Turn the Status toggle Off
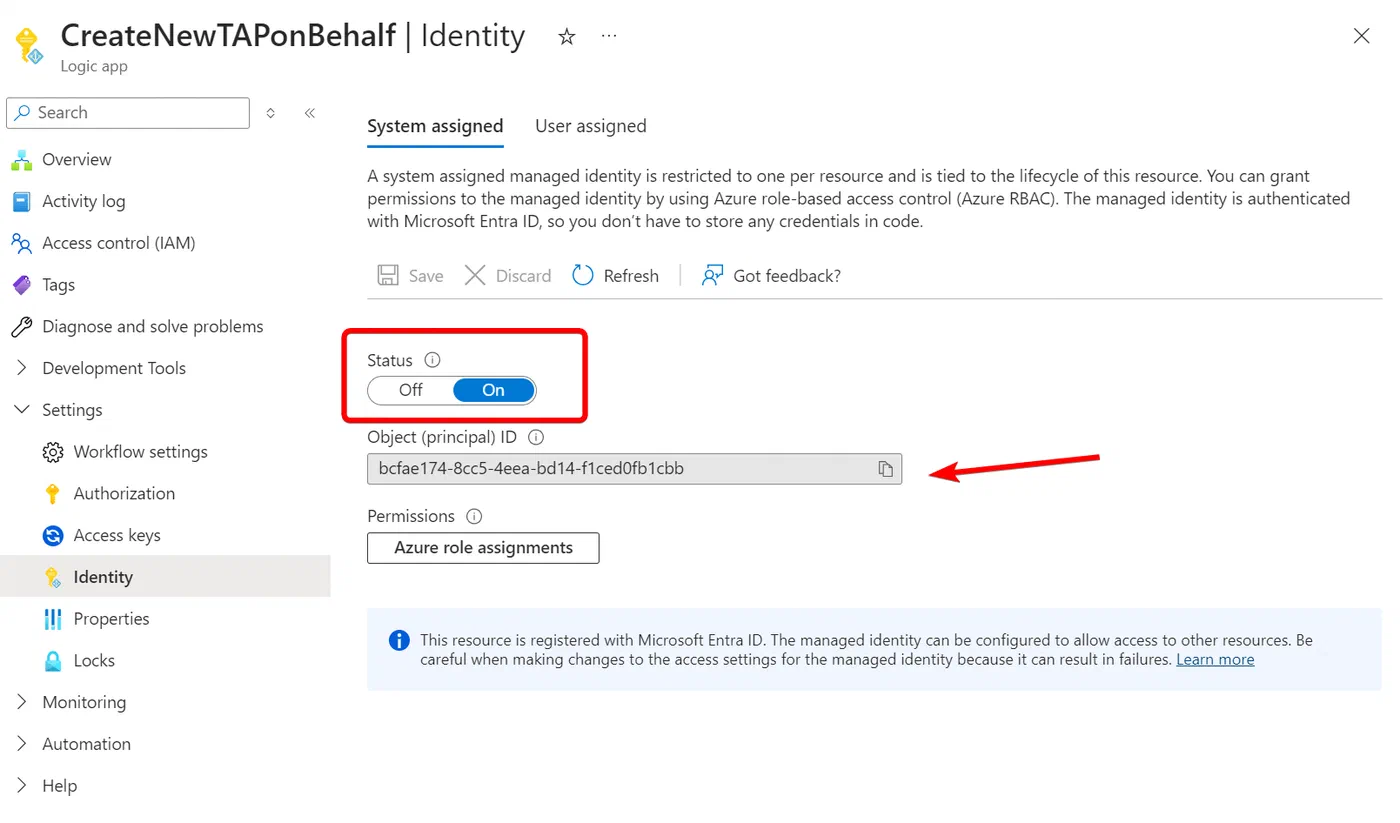Viewport: 1400px width, 823px height. pyautogui.click(x=411, y=390)
